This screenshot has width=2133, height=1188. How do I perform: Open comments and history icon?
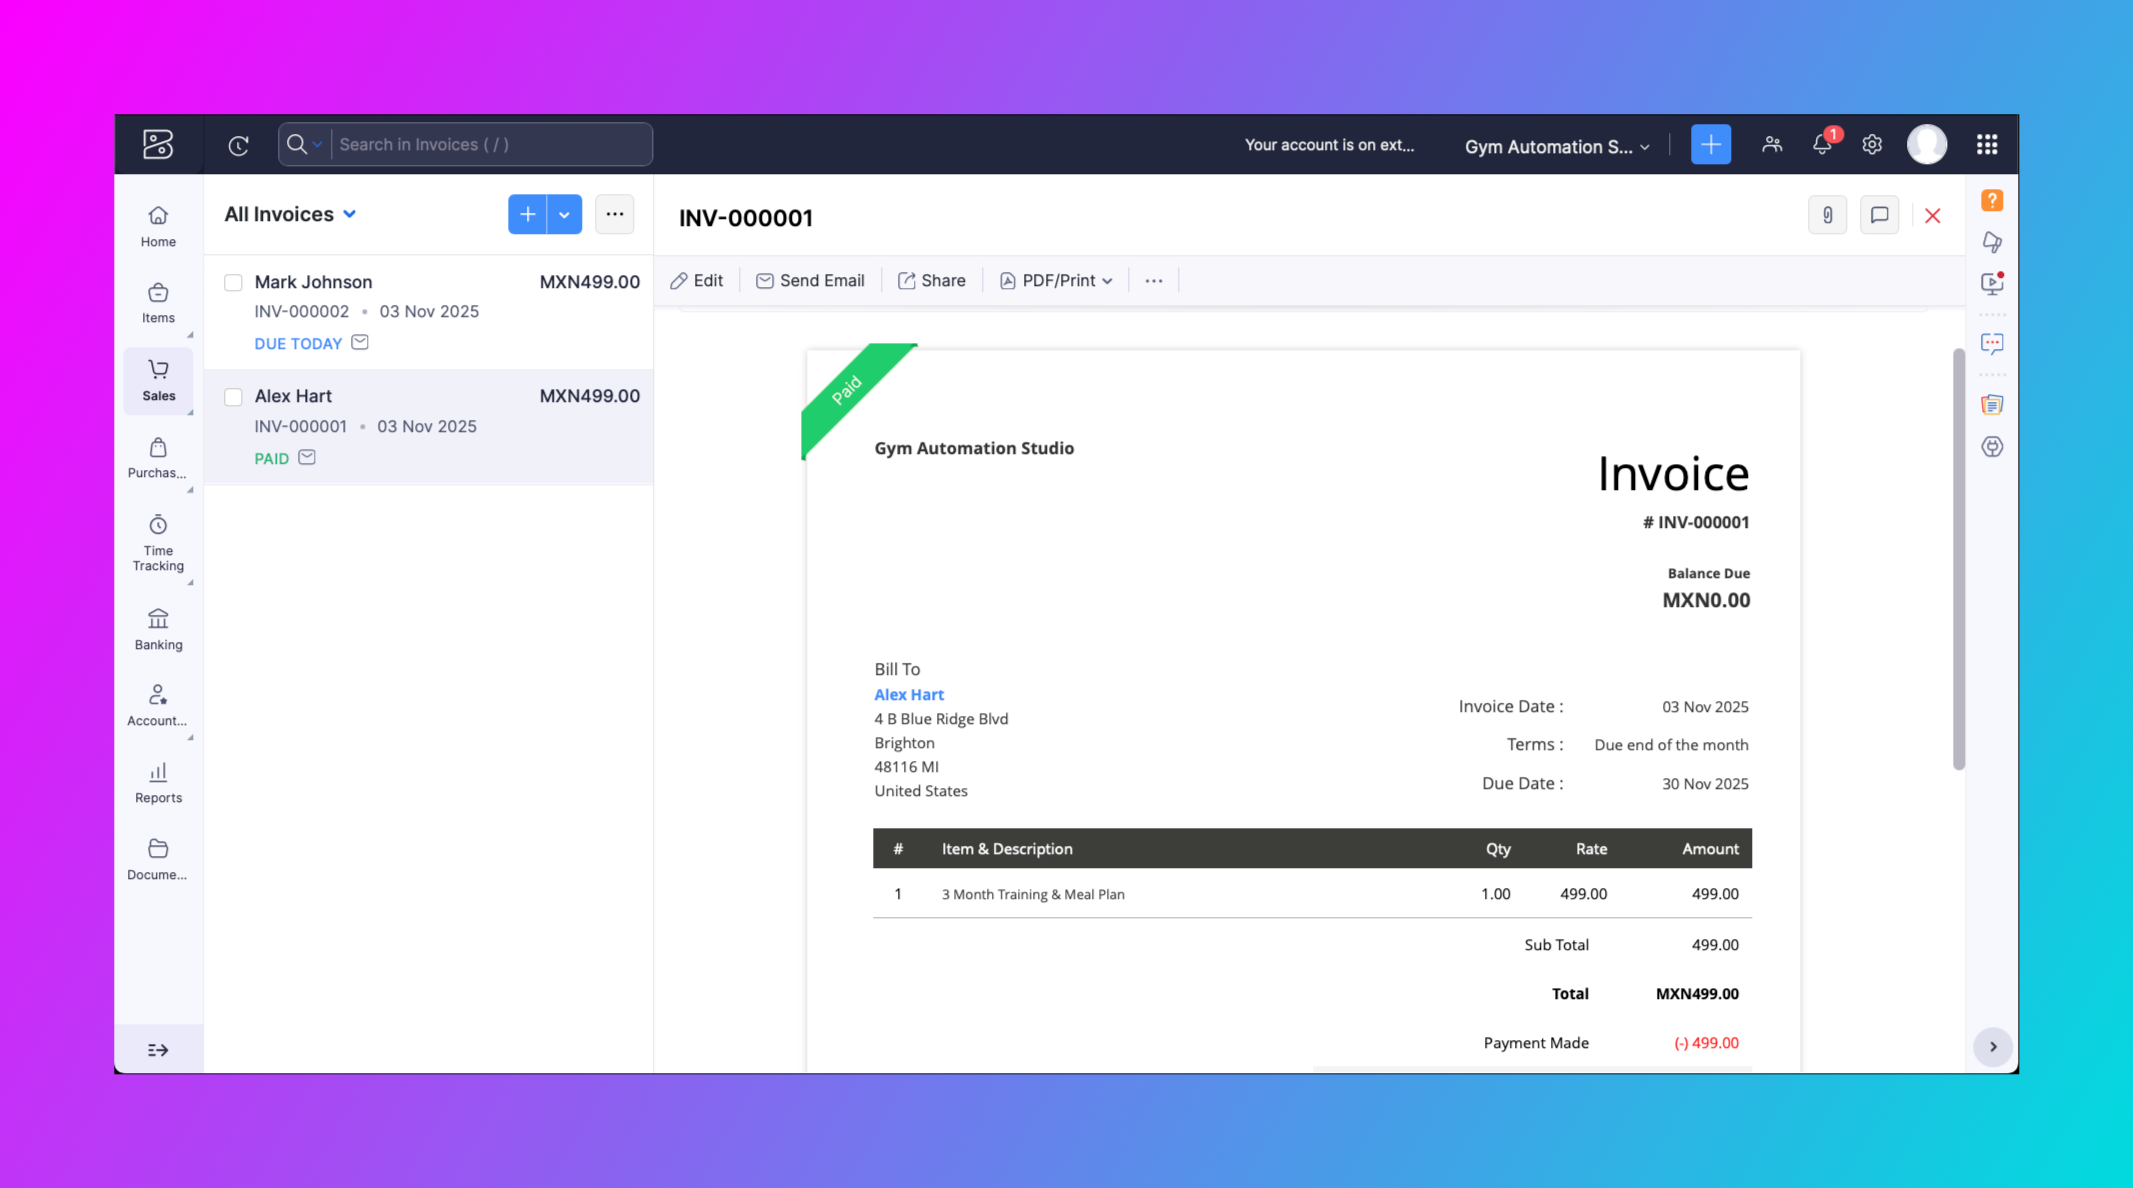pyautogui.click(x=1879, y=215)
